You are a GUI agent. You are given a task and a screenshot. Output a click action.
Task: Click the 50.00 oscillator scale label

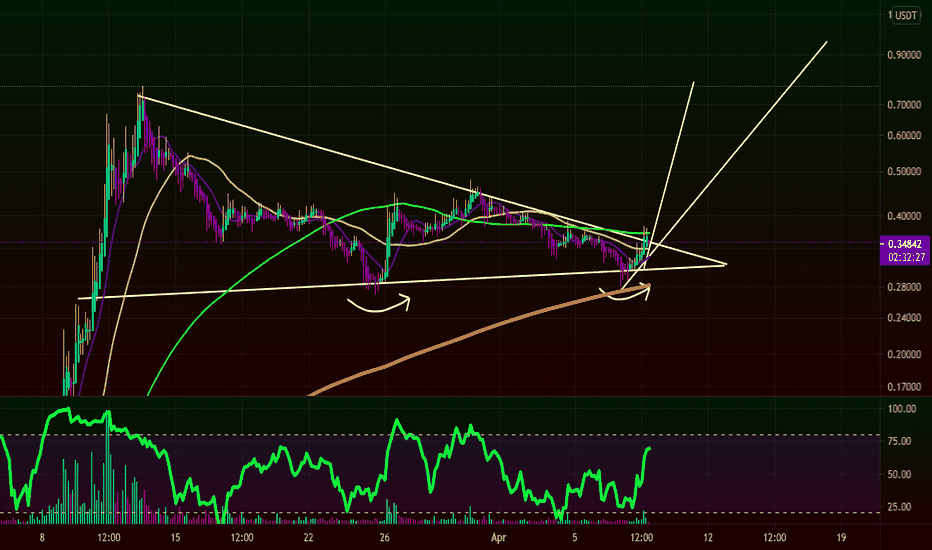[x=899, y=474]
